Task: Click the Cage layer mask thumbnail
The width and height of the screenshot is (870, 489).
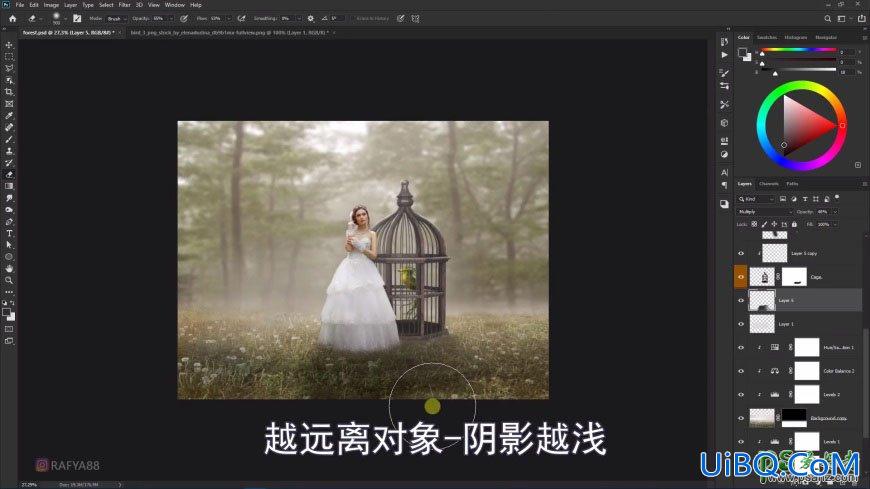Action: click(x=794, y=276)
